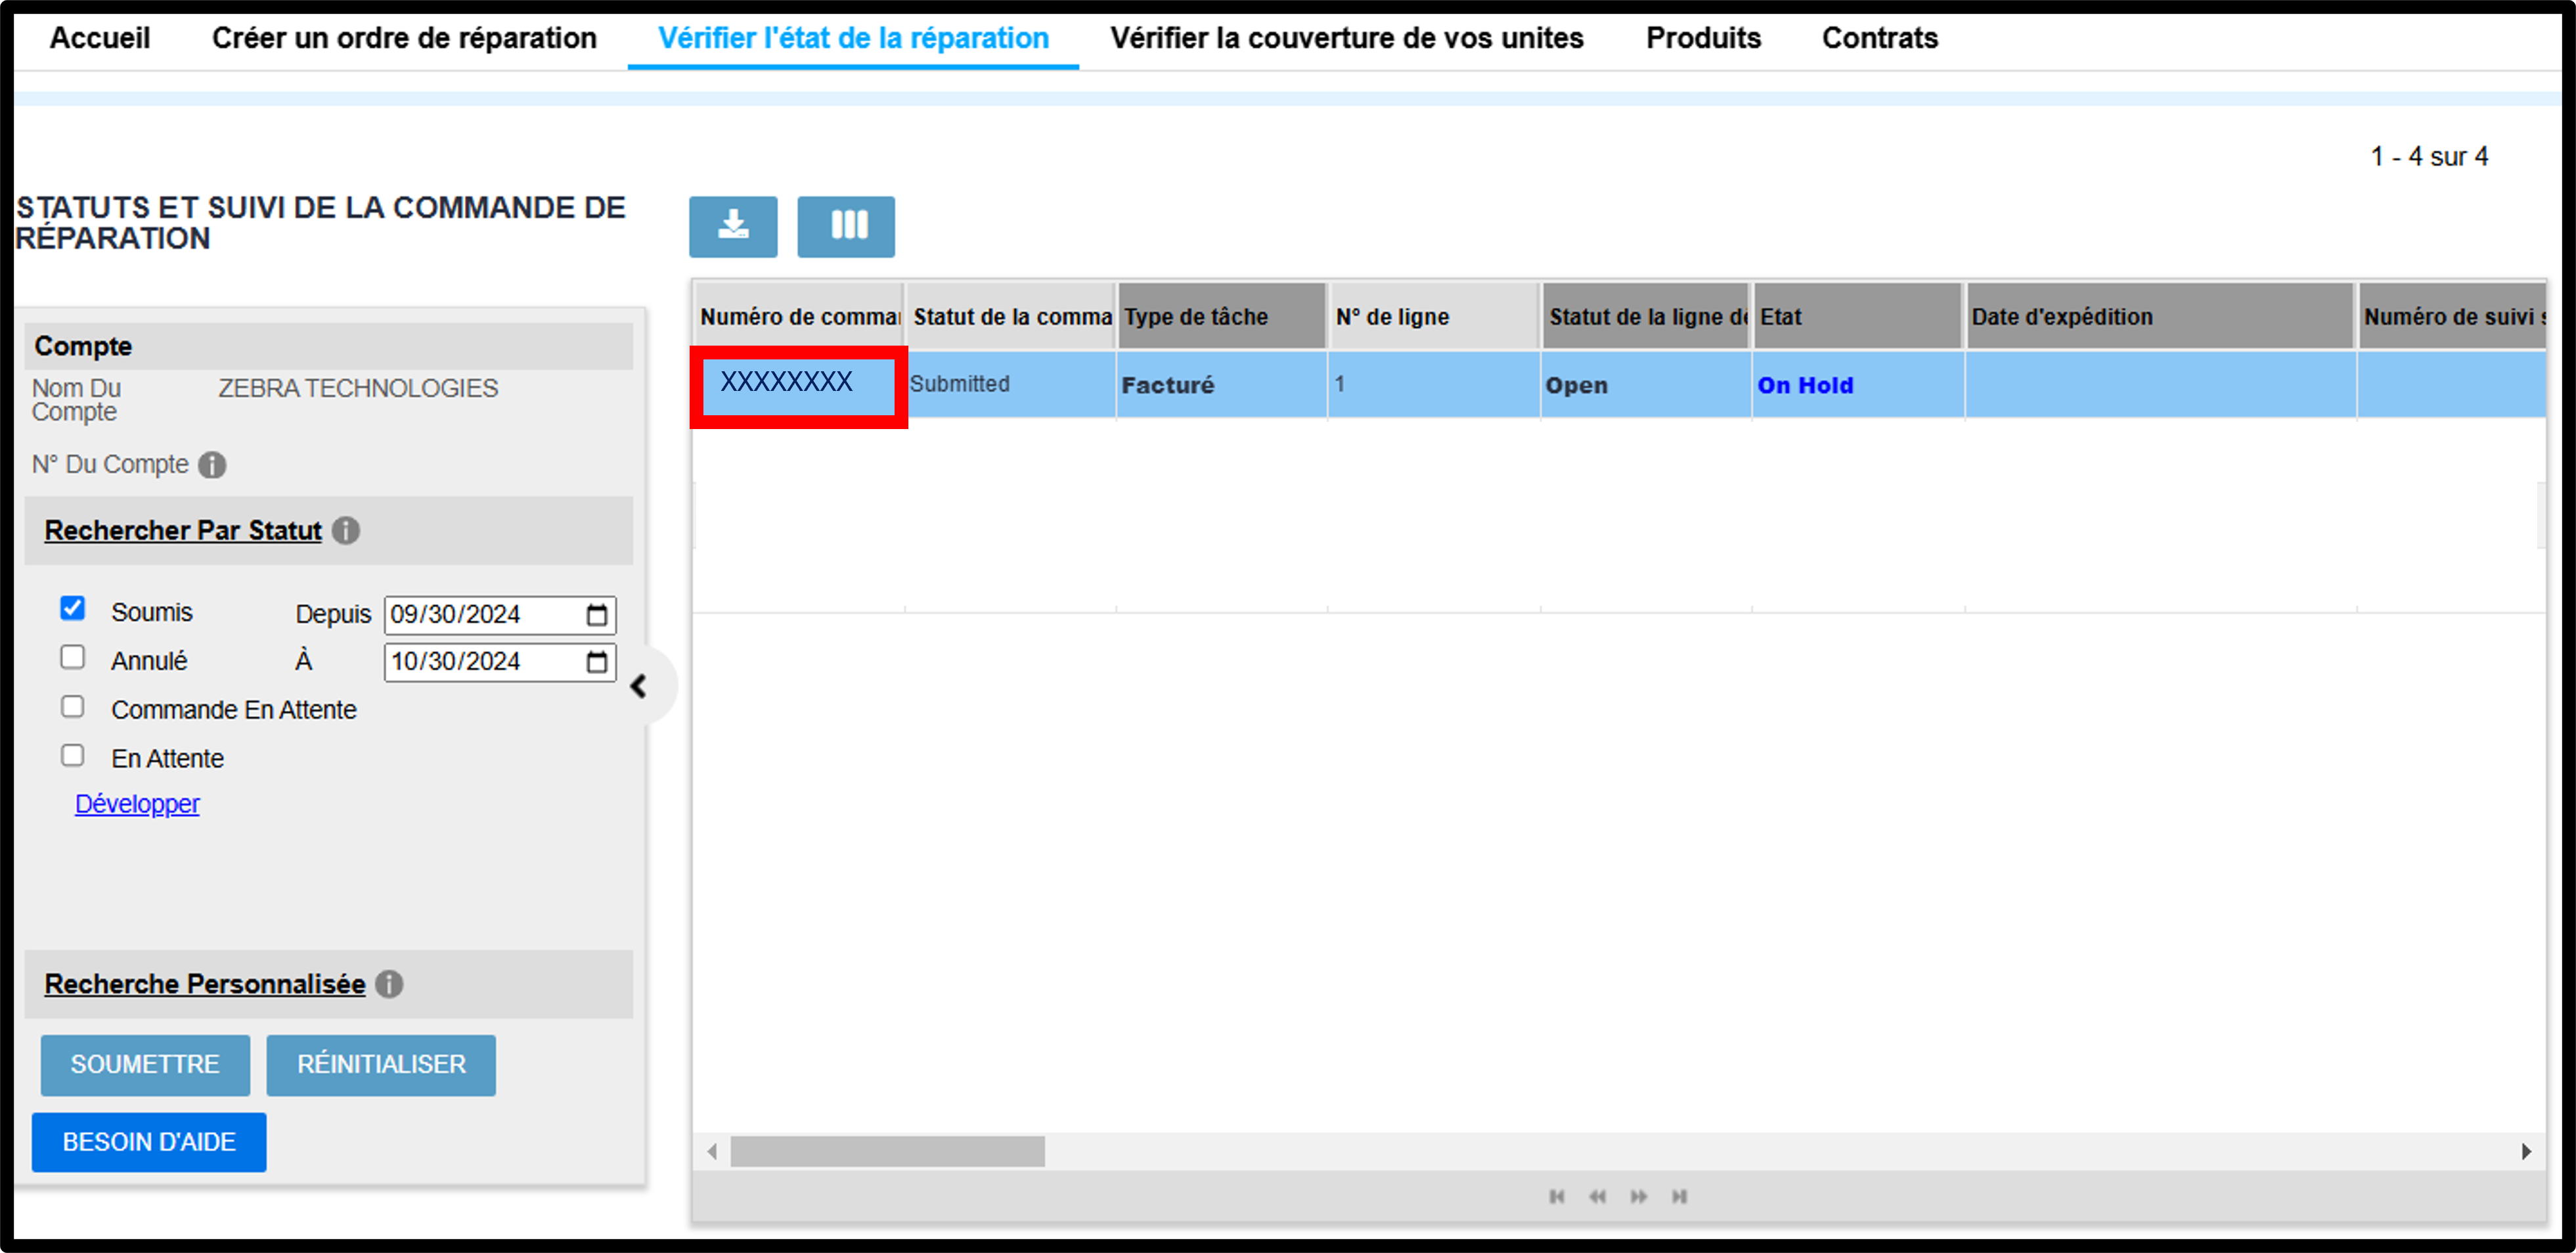Open the Produits tab

(x=1703, y=38)
